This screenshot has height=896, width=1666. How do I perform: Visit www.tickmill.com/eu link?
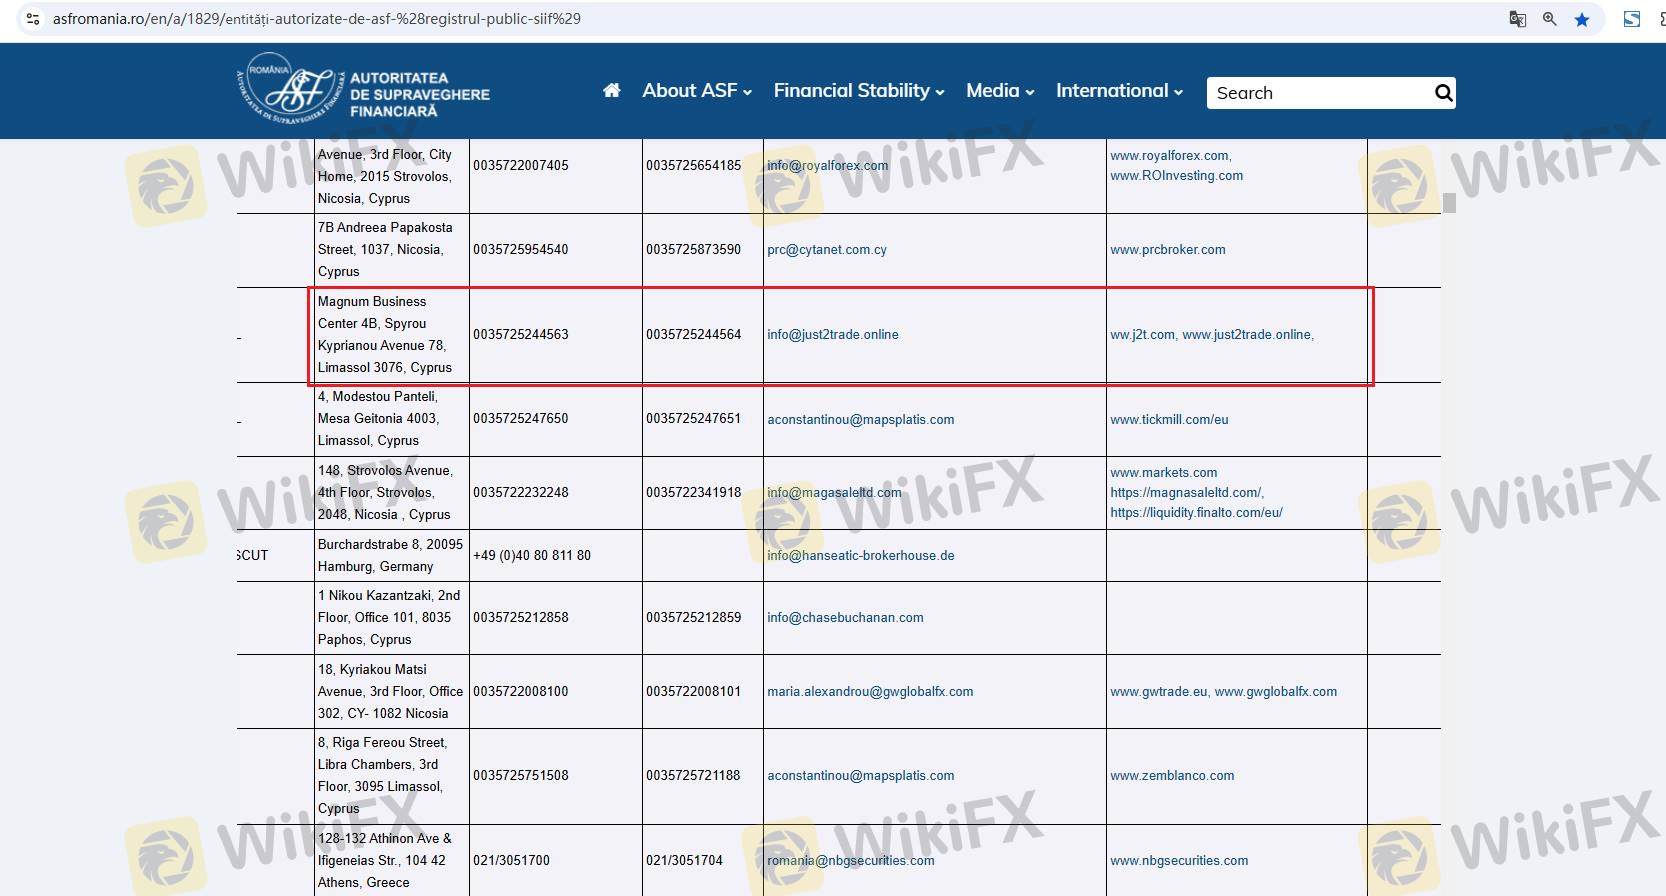1169,420
